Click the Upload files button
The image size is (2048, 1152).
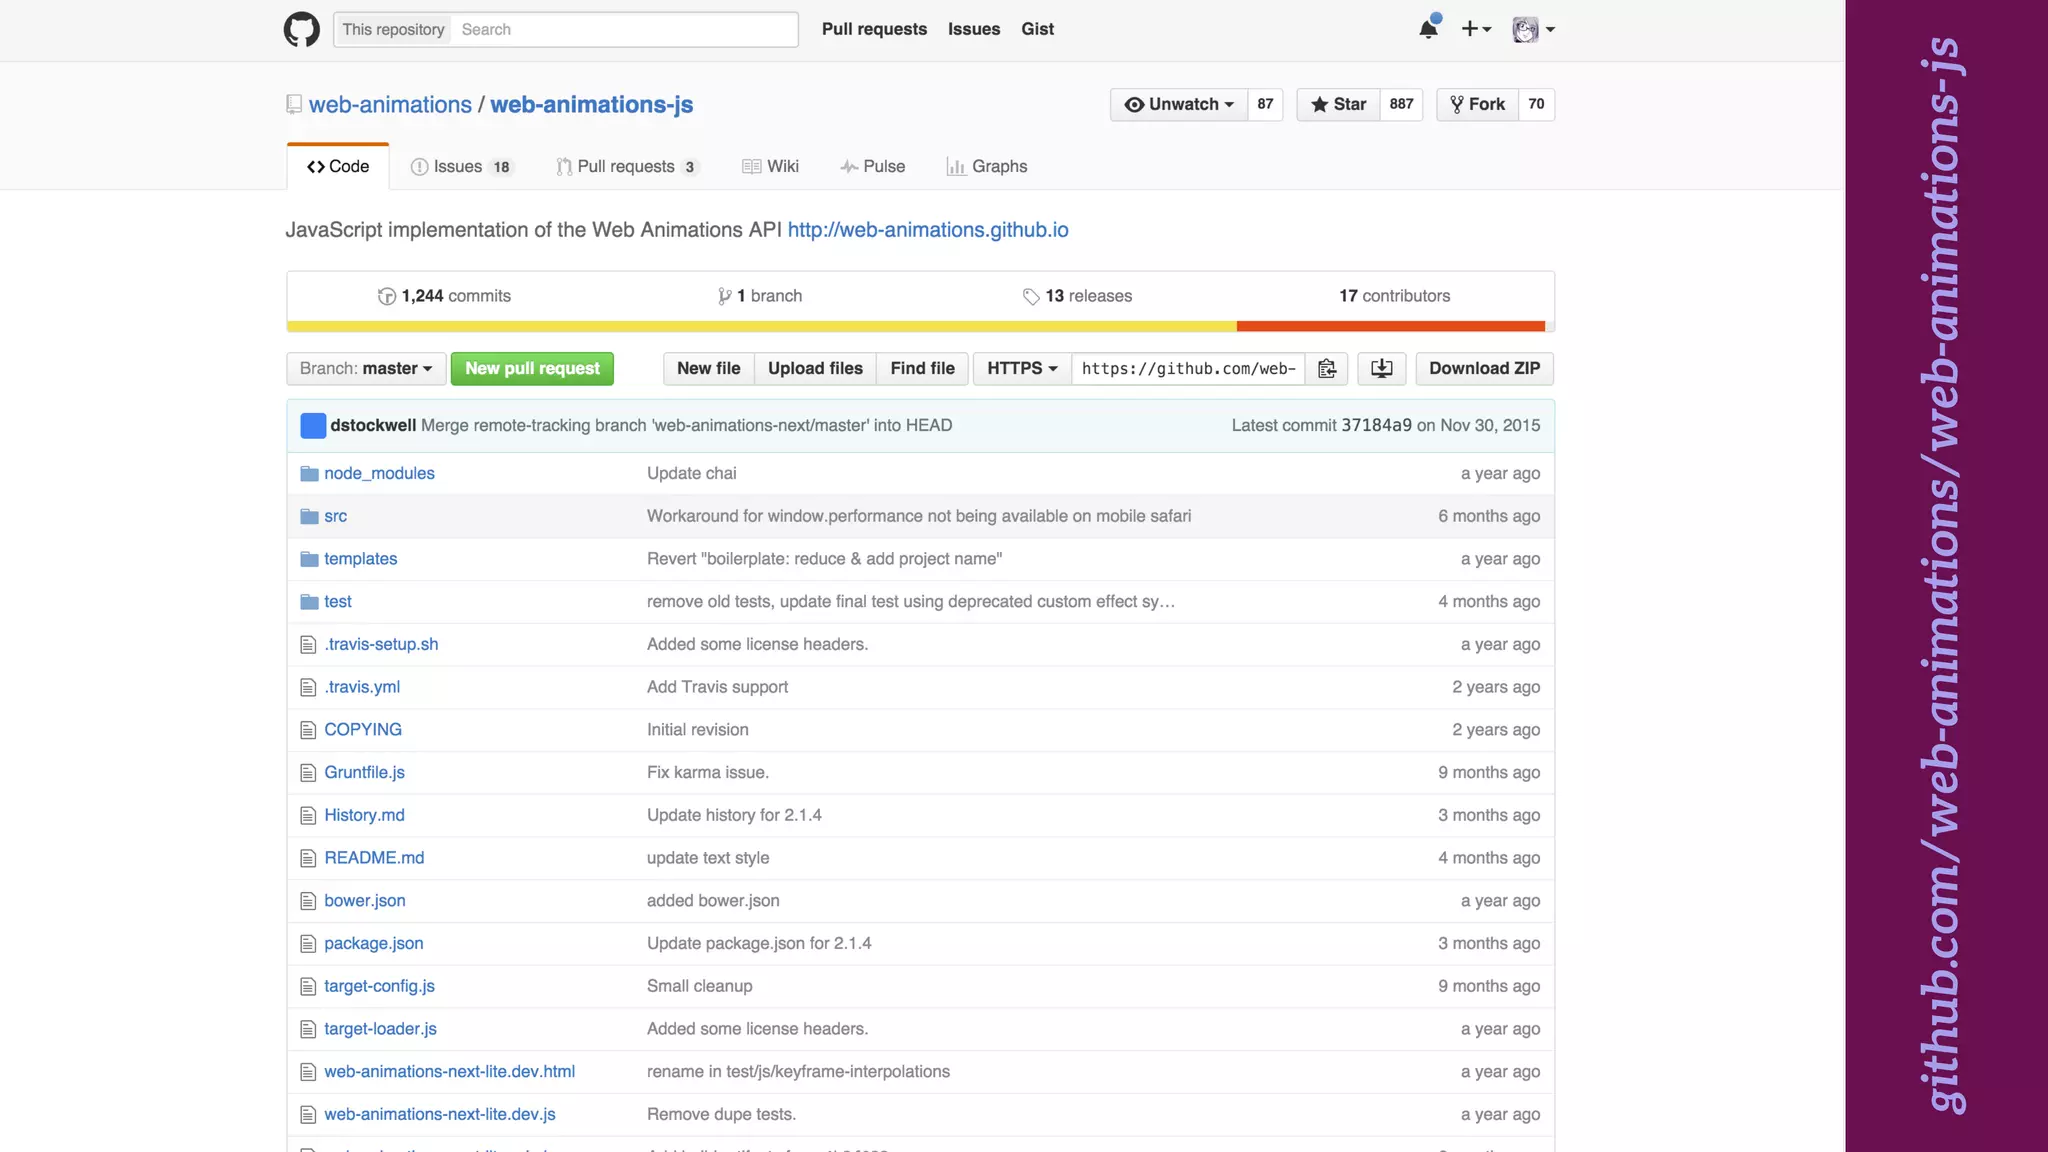[x=815, y=369]
